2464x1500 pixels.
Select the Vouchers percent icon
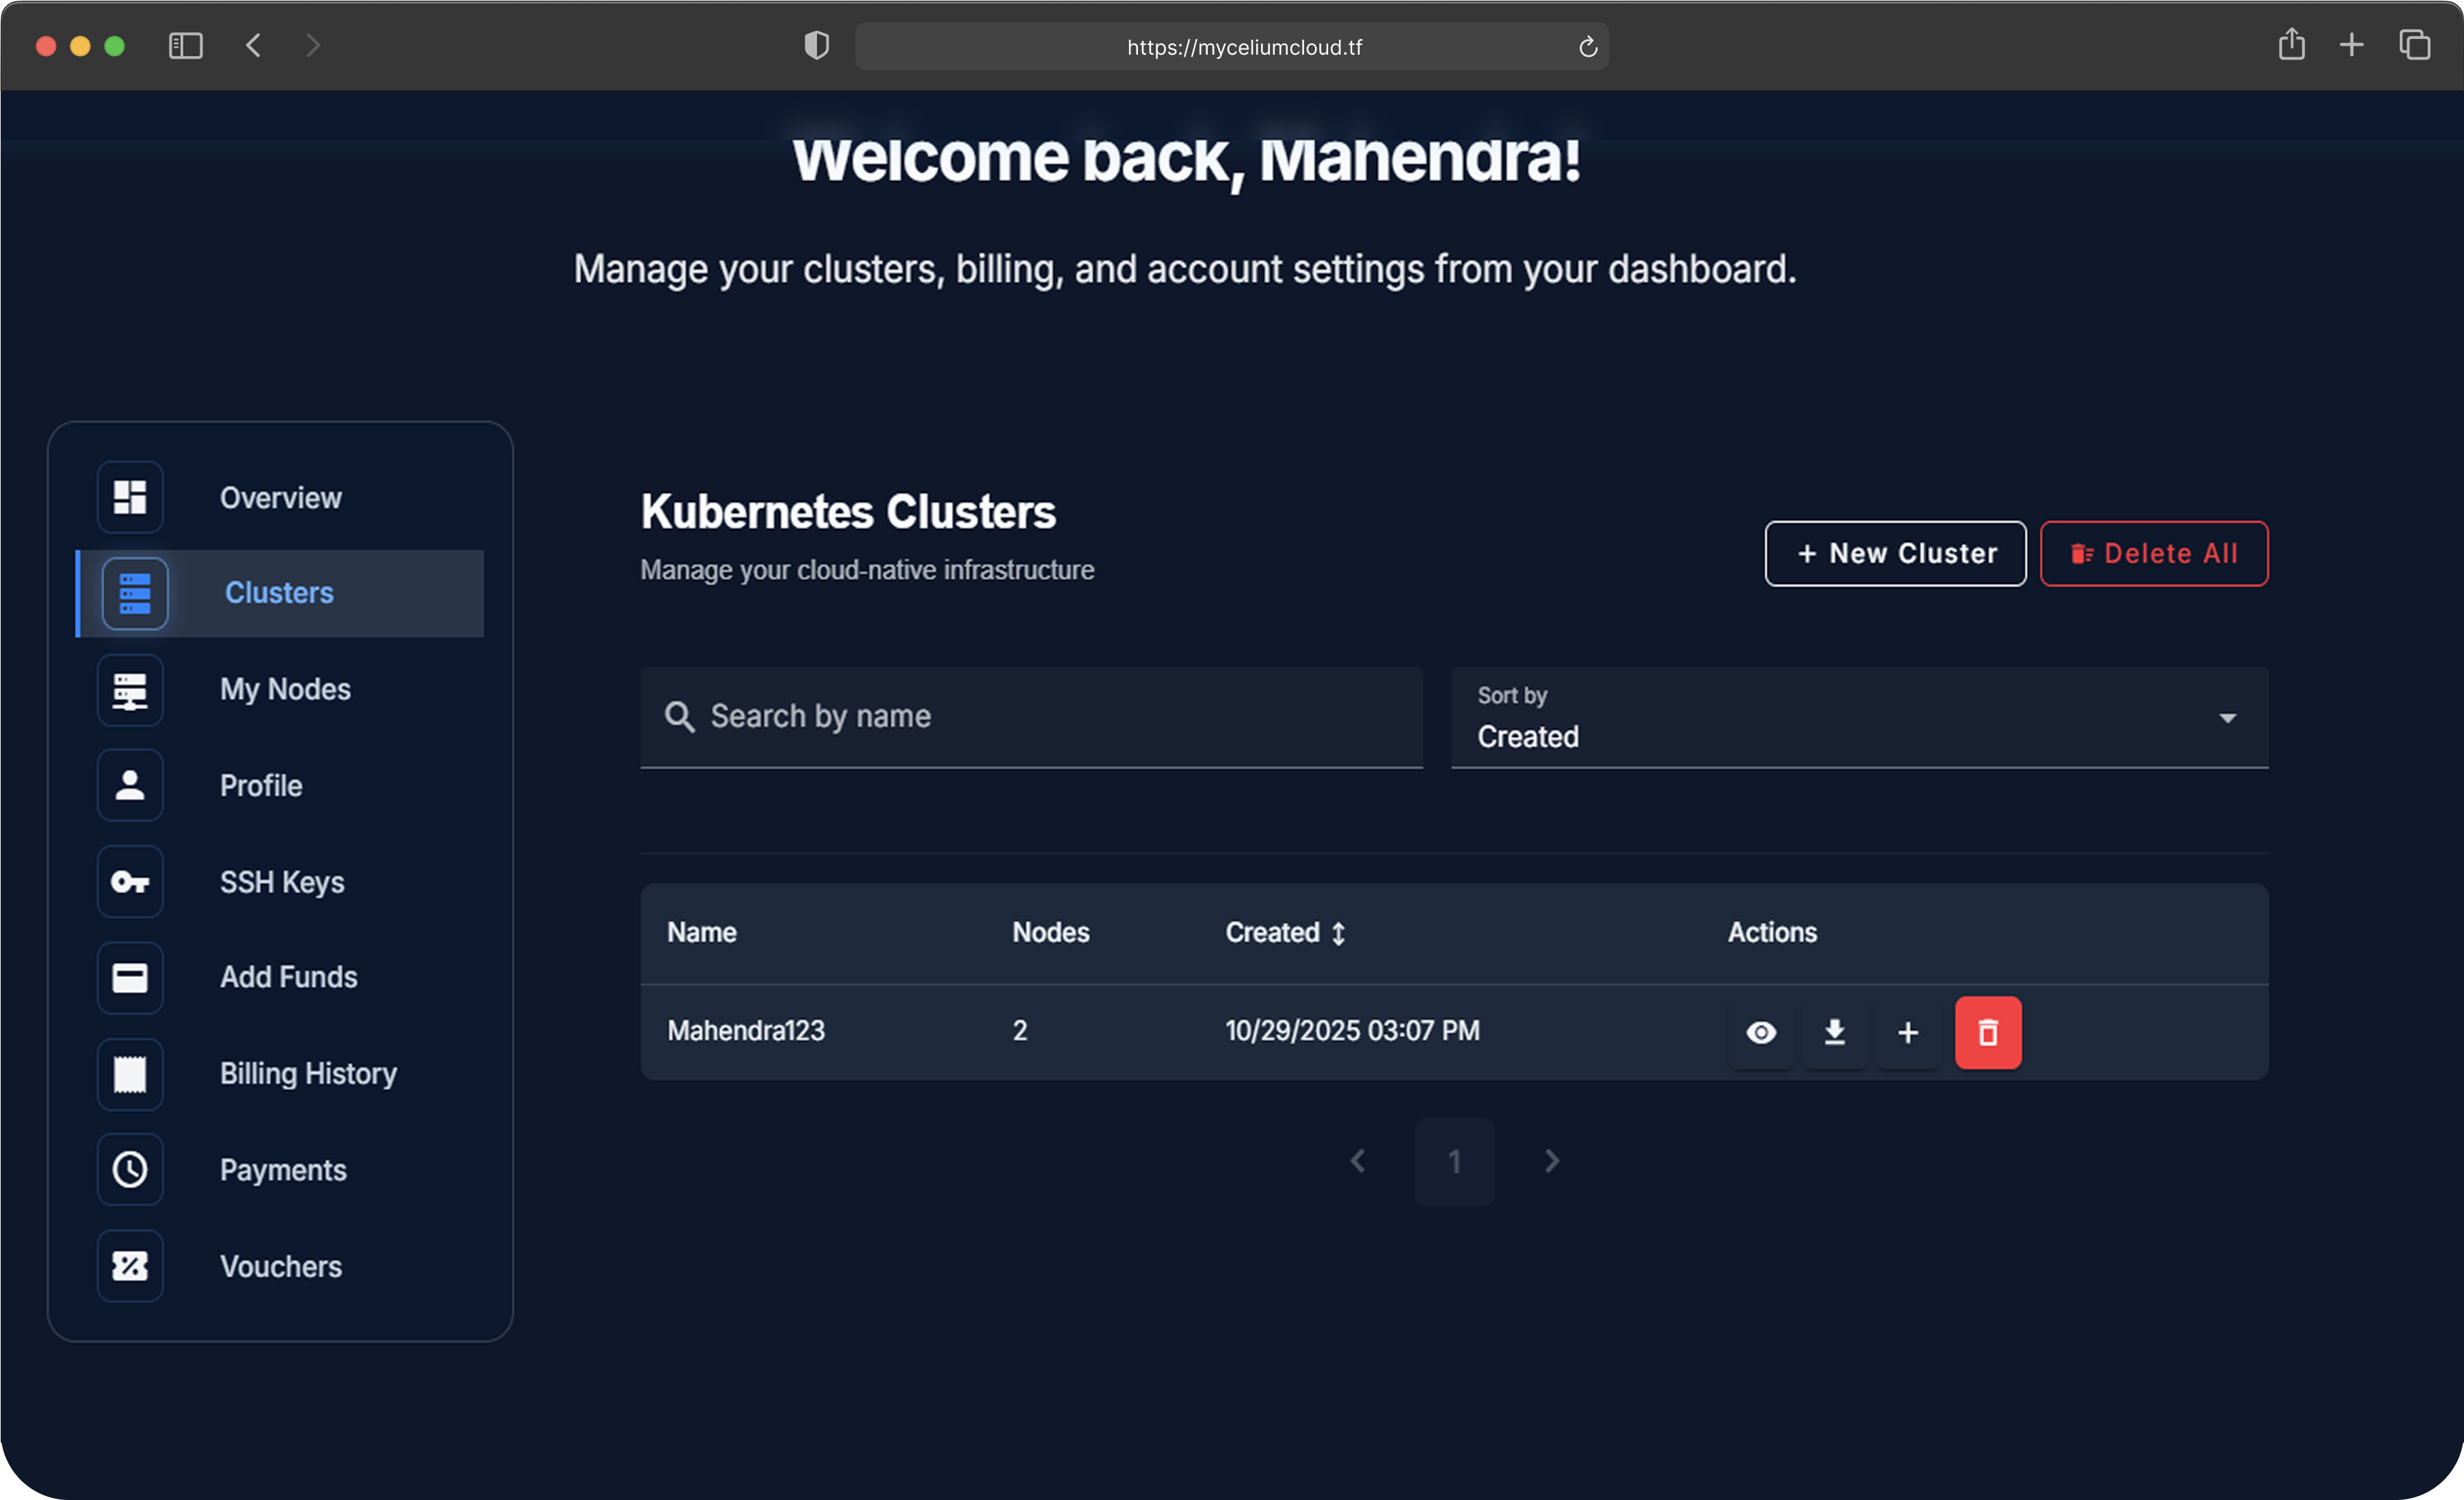130,1265
